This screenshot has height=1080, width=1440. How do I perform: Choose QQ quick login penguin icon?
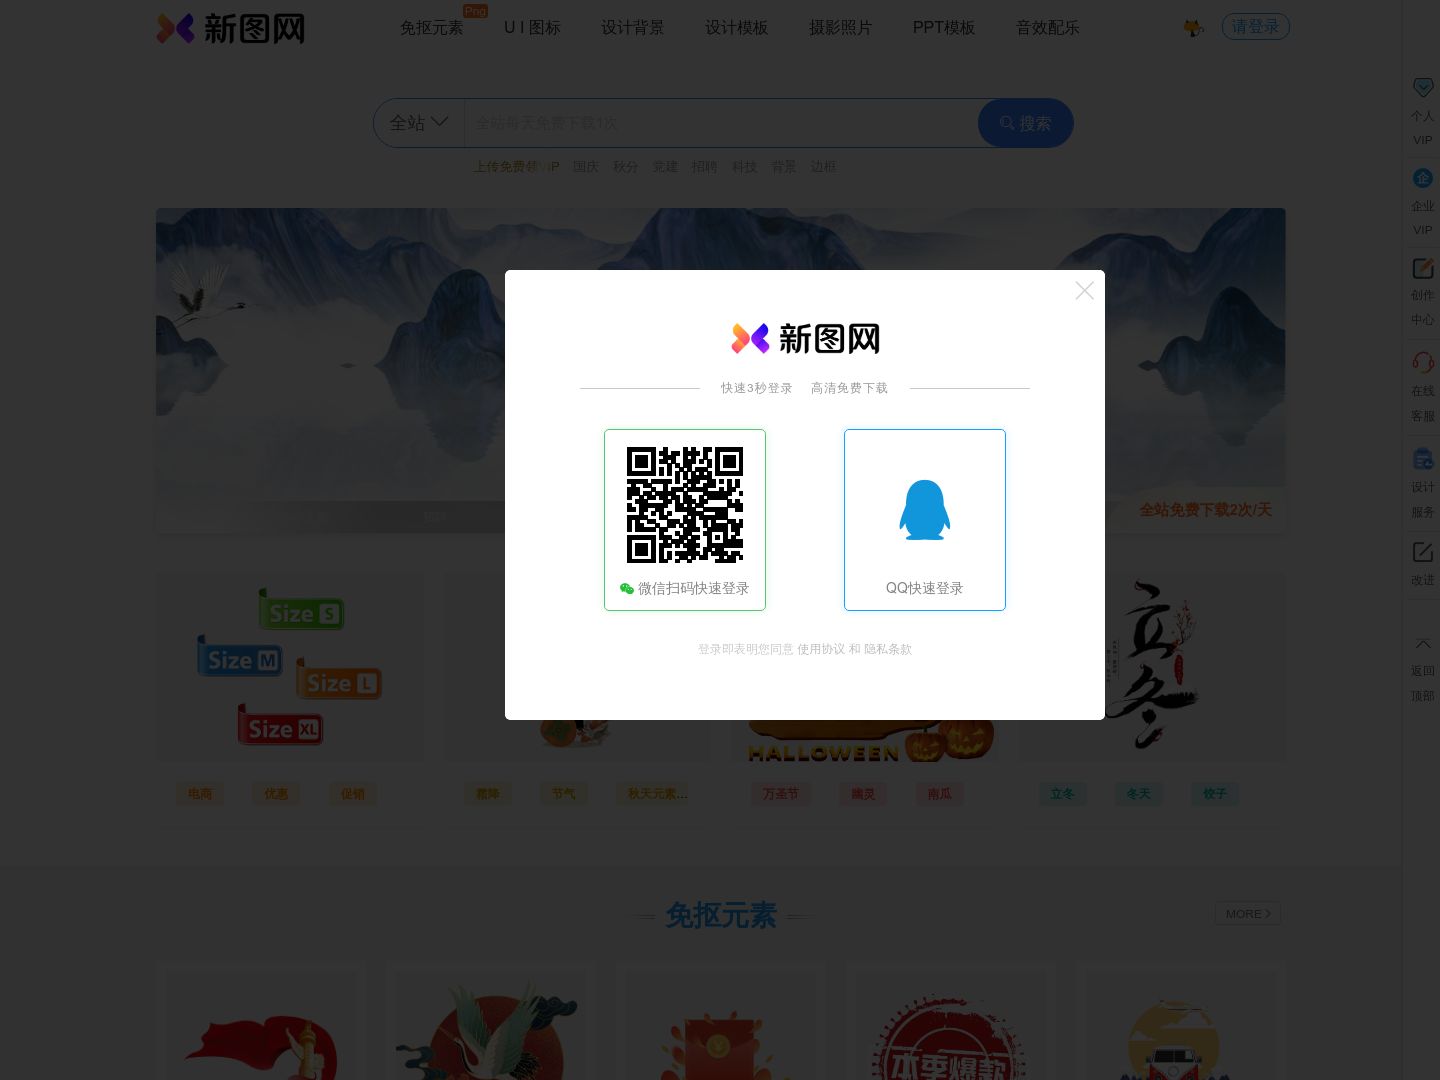(x=925, y=510)
